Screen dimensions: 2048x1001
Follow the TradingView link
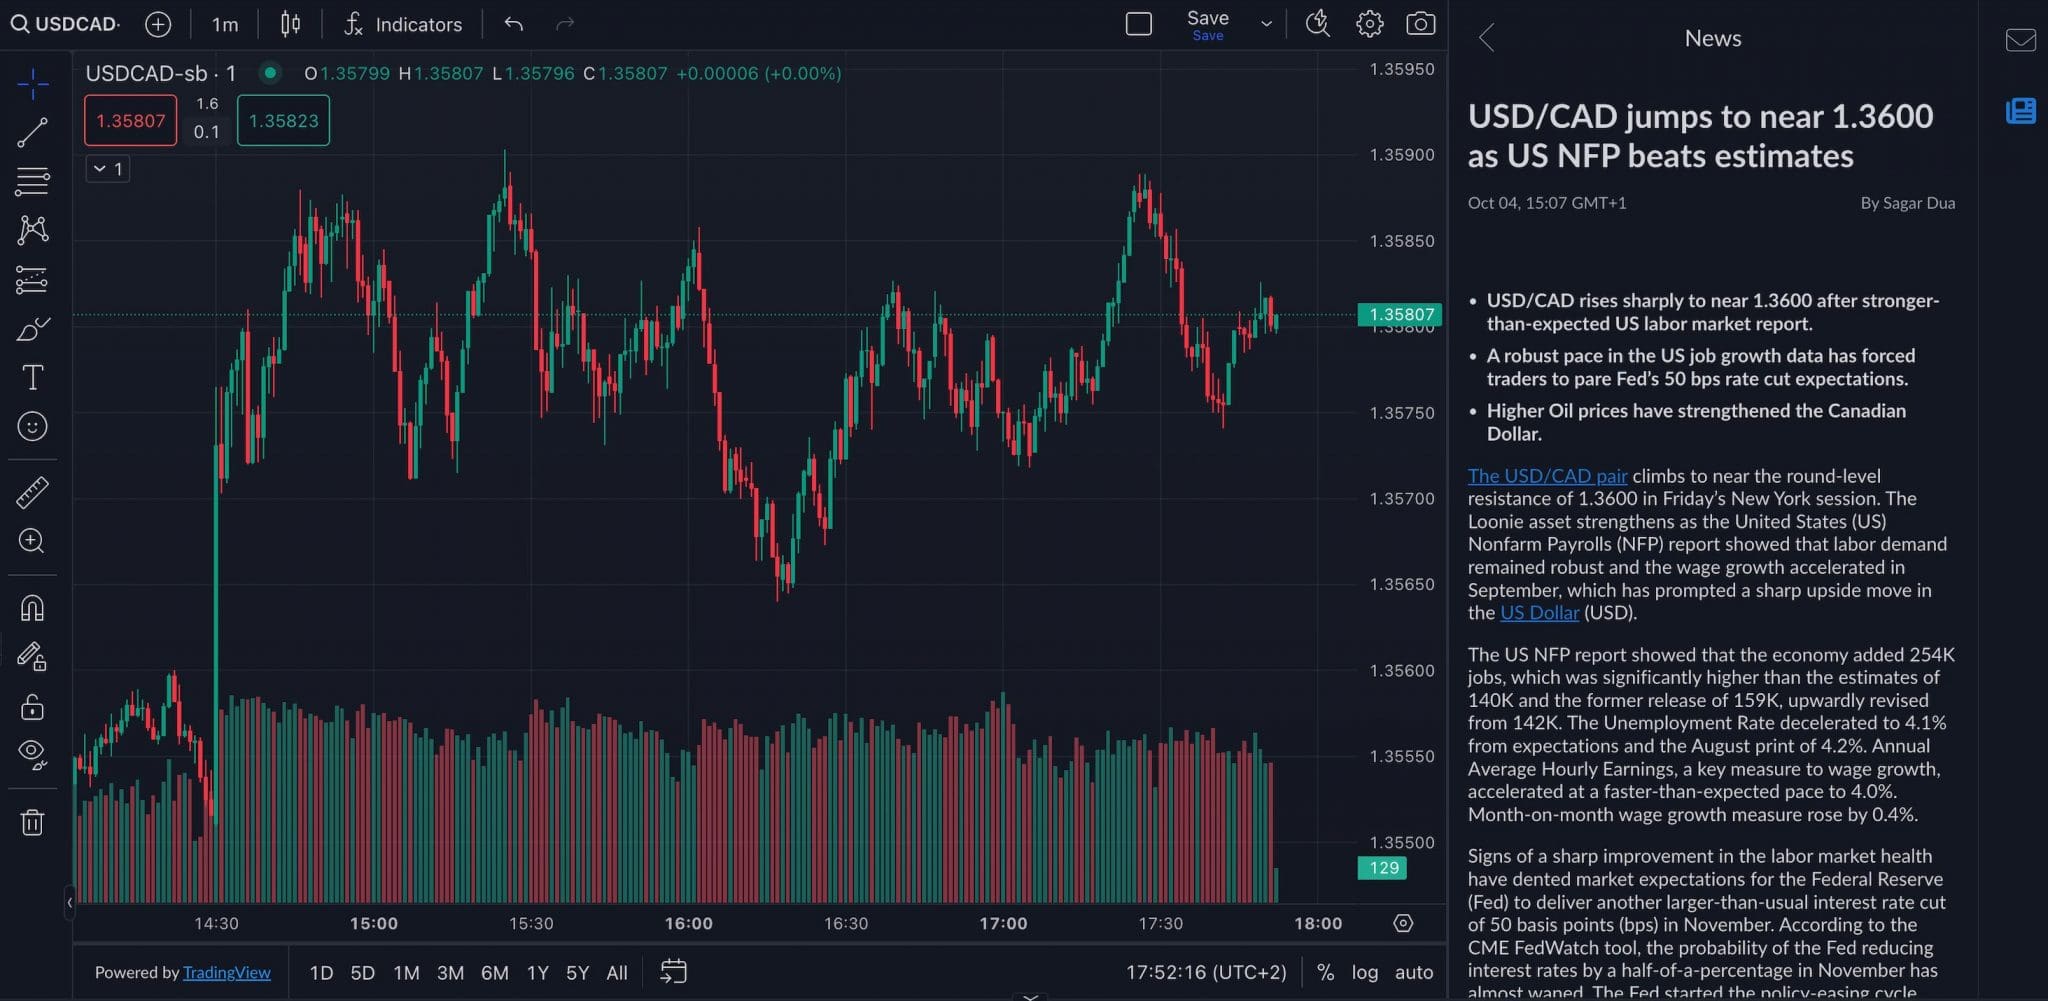pos(227,972)
